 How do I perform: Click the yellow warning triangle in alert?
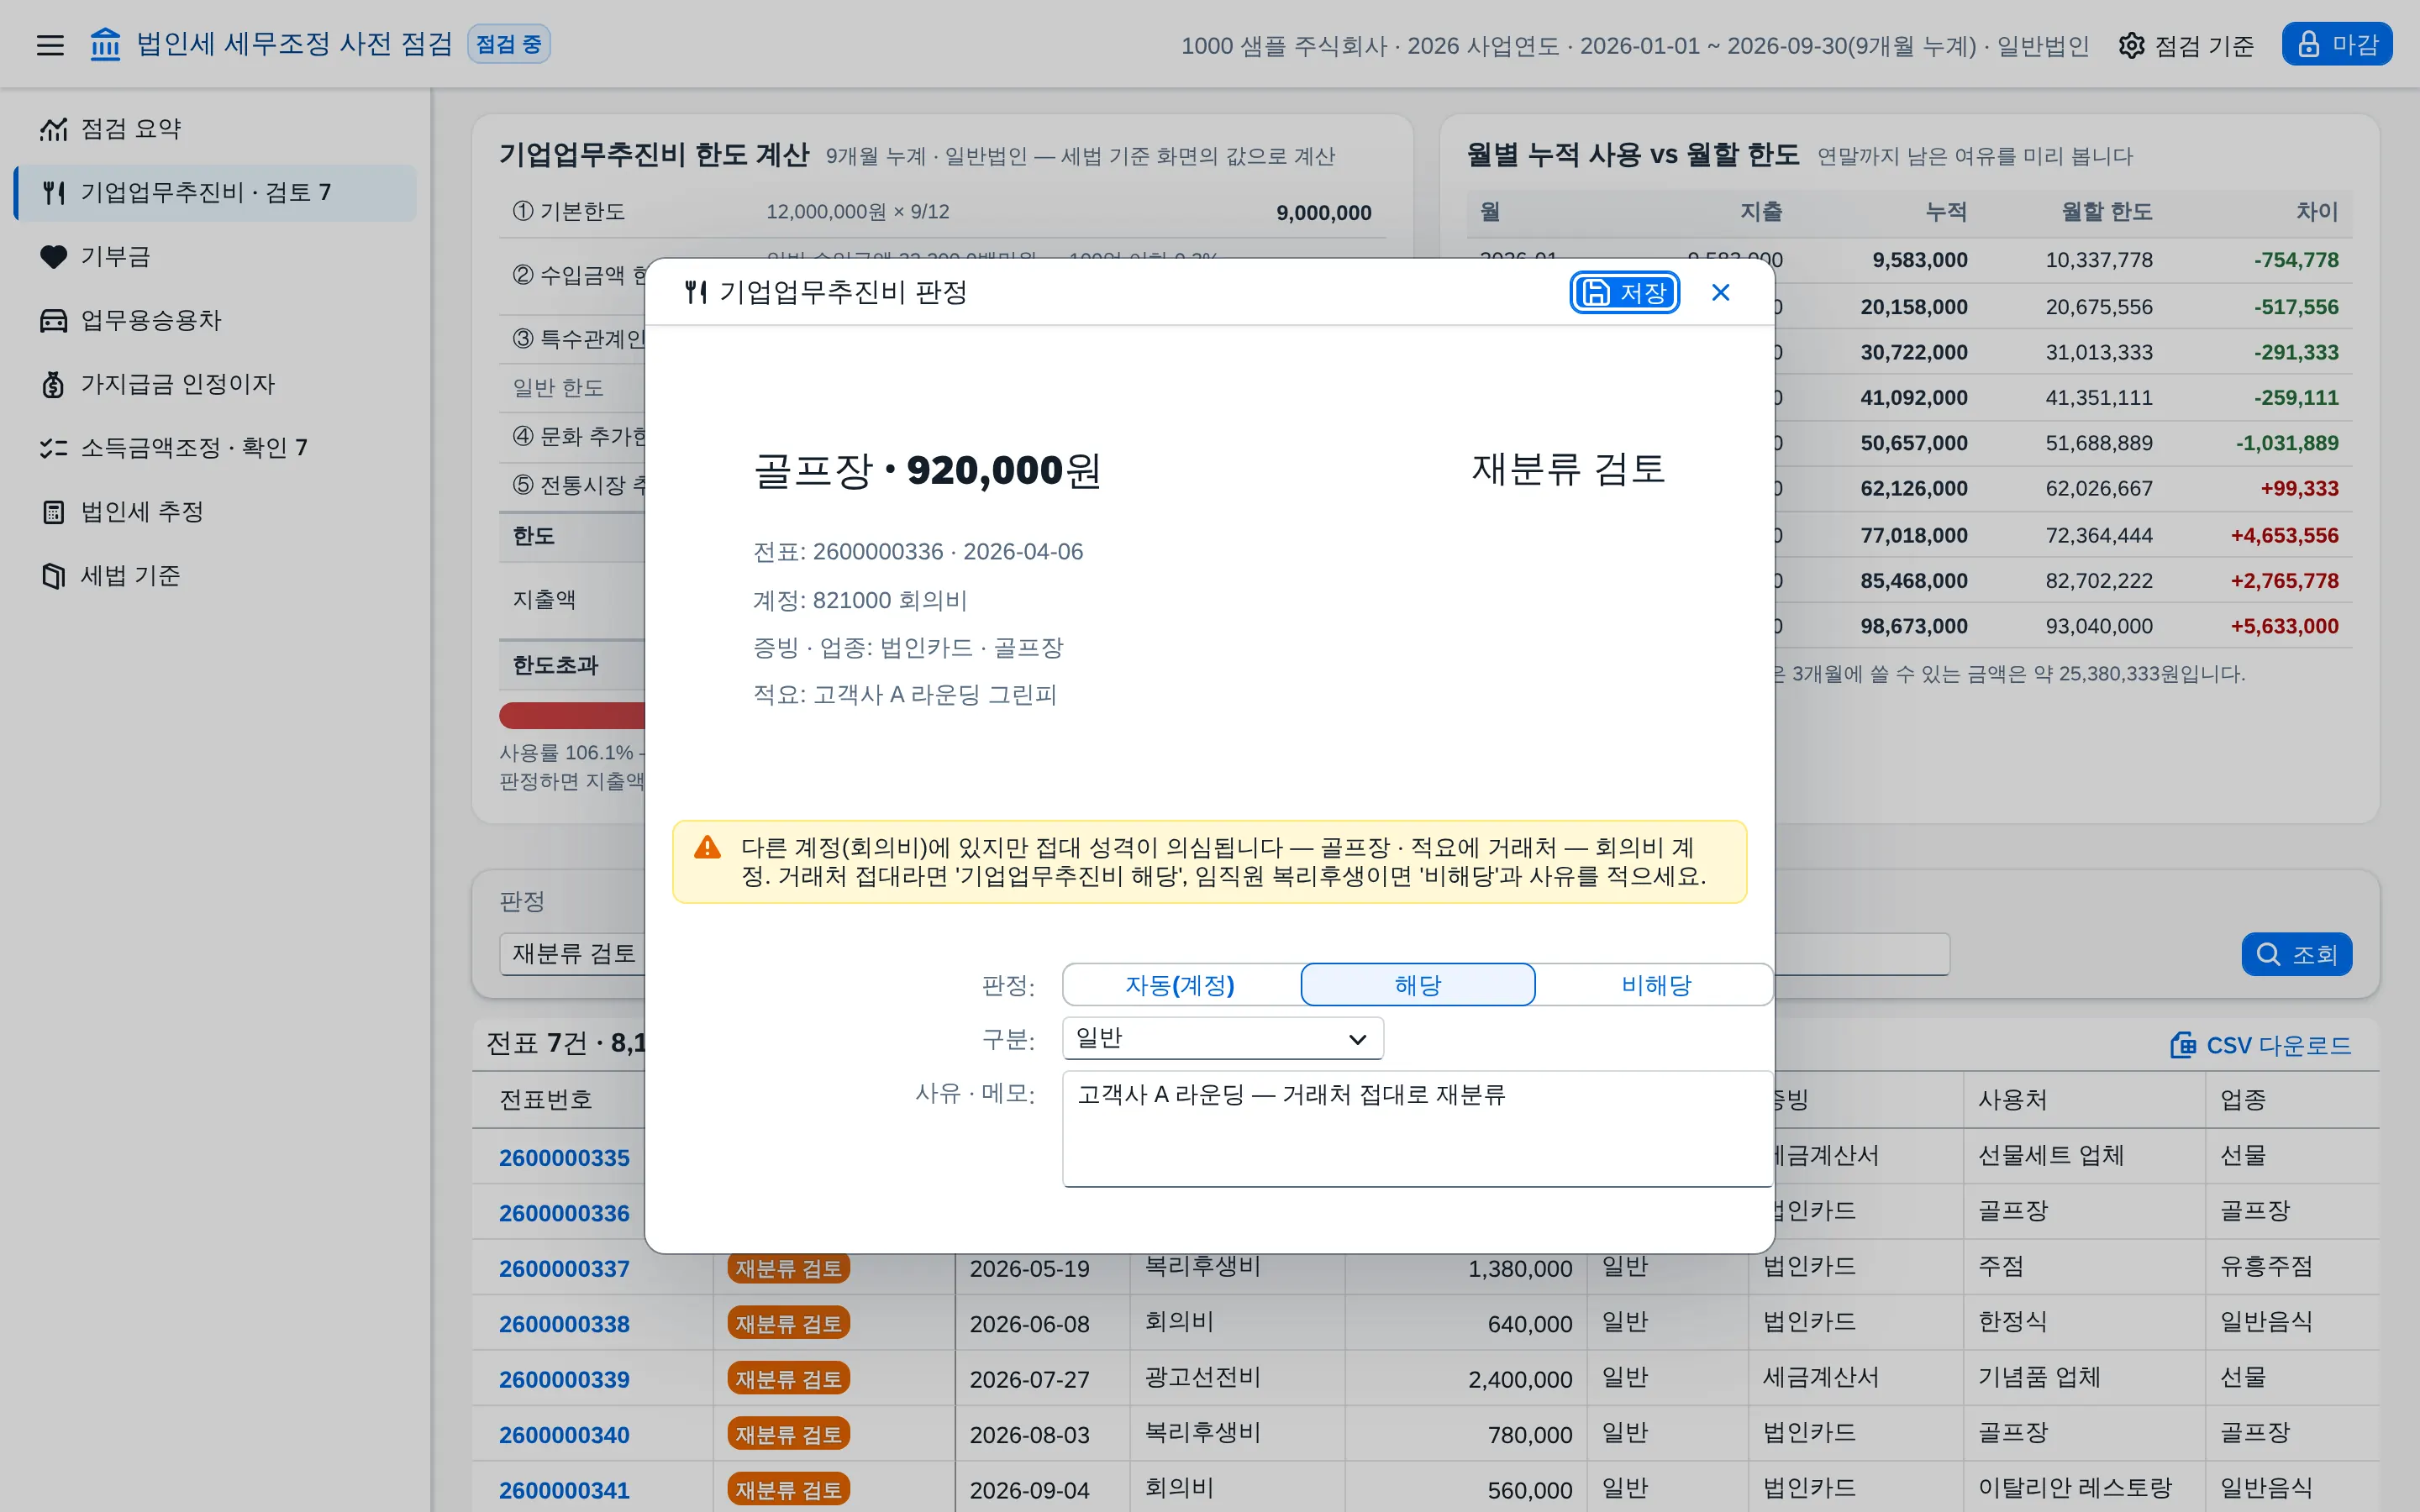(x=707, y=848)
